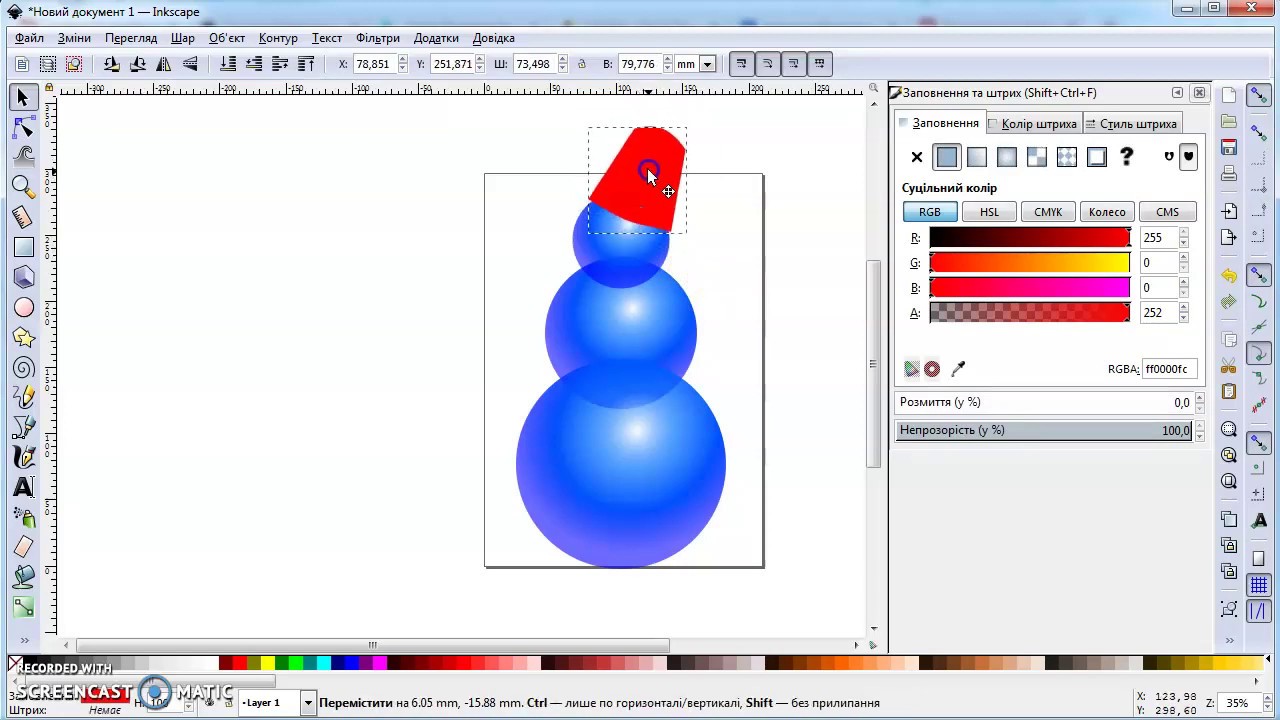The width and height of the screenshot is (1280, 720).
Task: Select the RGB color mode button
Action: 930,212
